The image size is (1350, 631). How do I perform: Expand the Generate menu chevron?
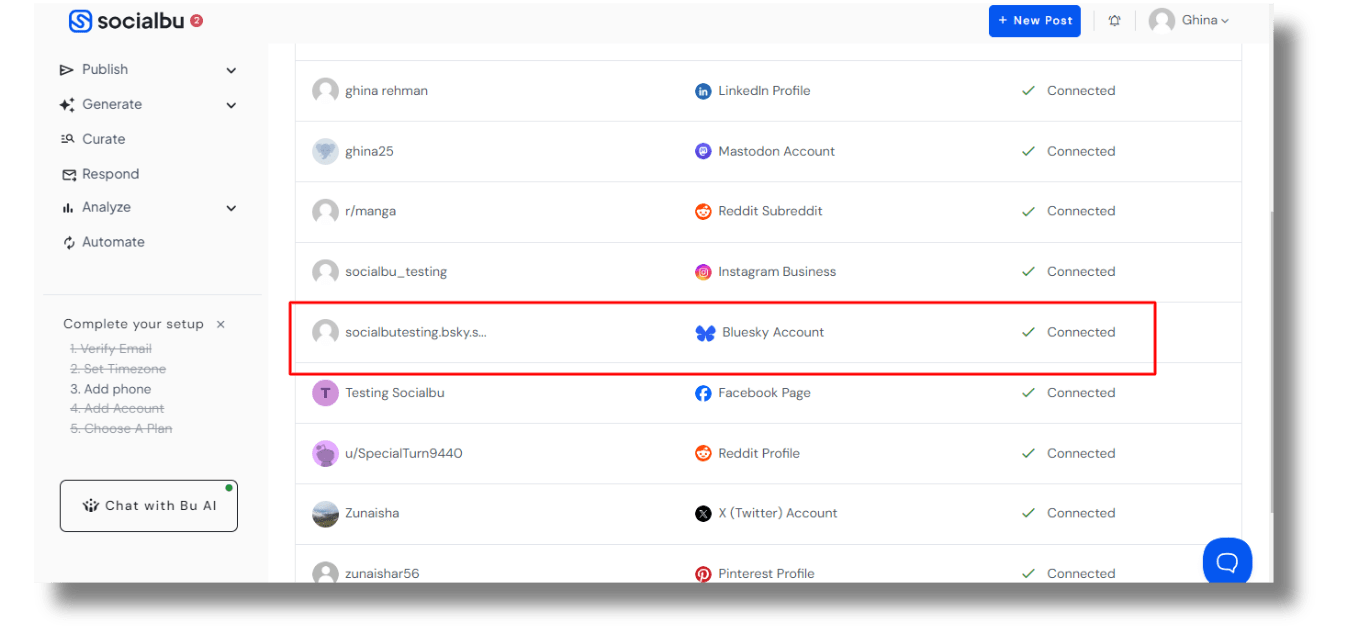click(231, 105)
